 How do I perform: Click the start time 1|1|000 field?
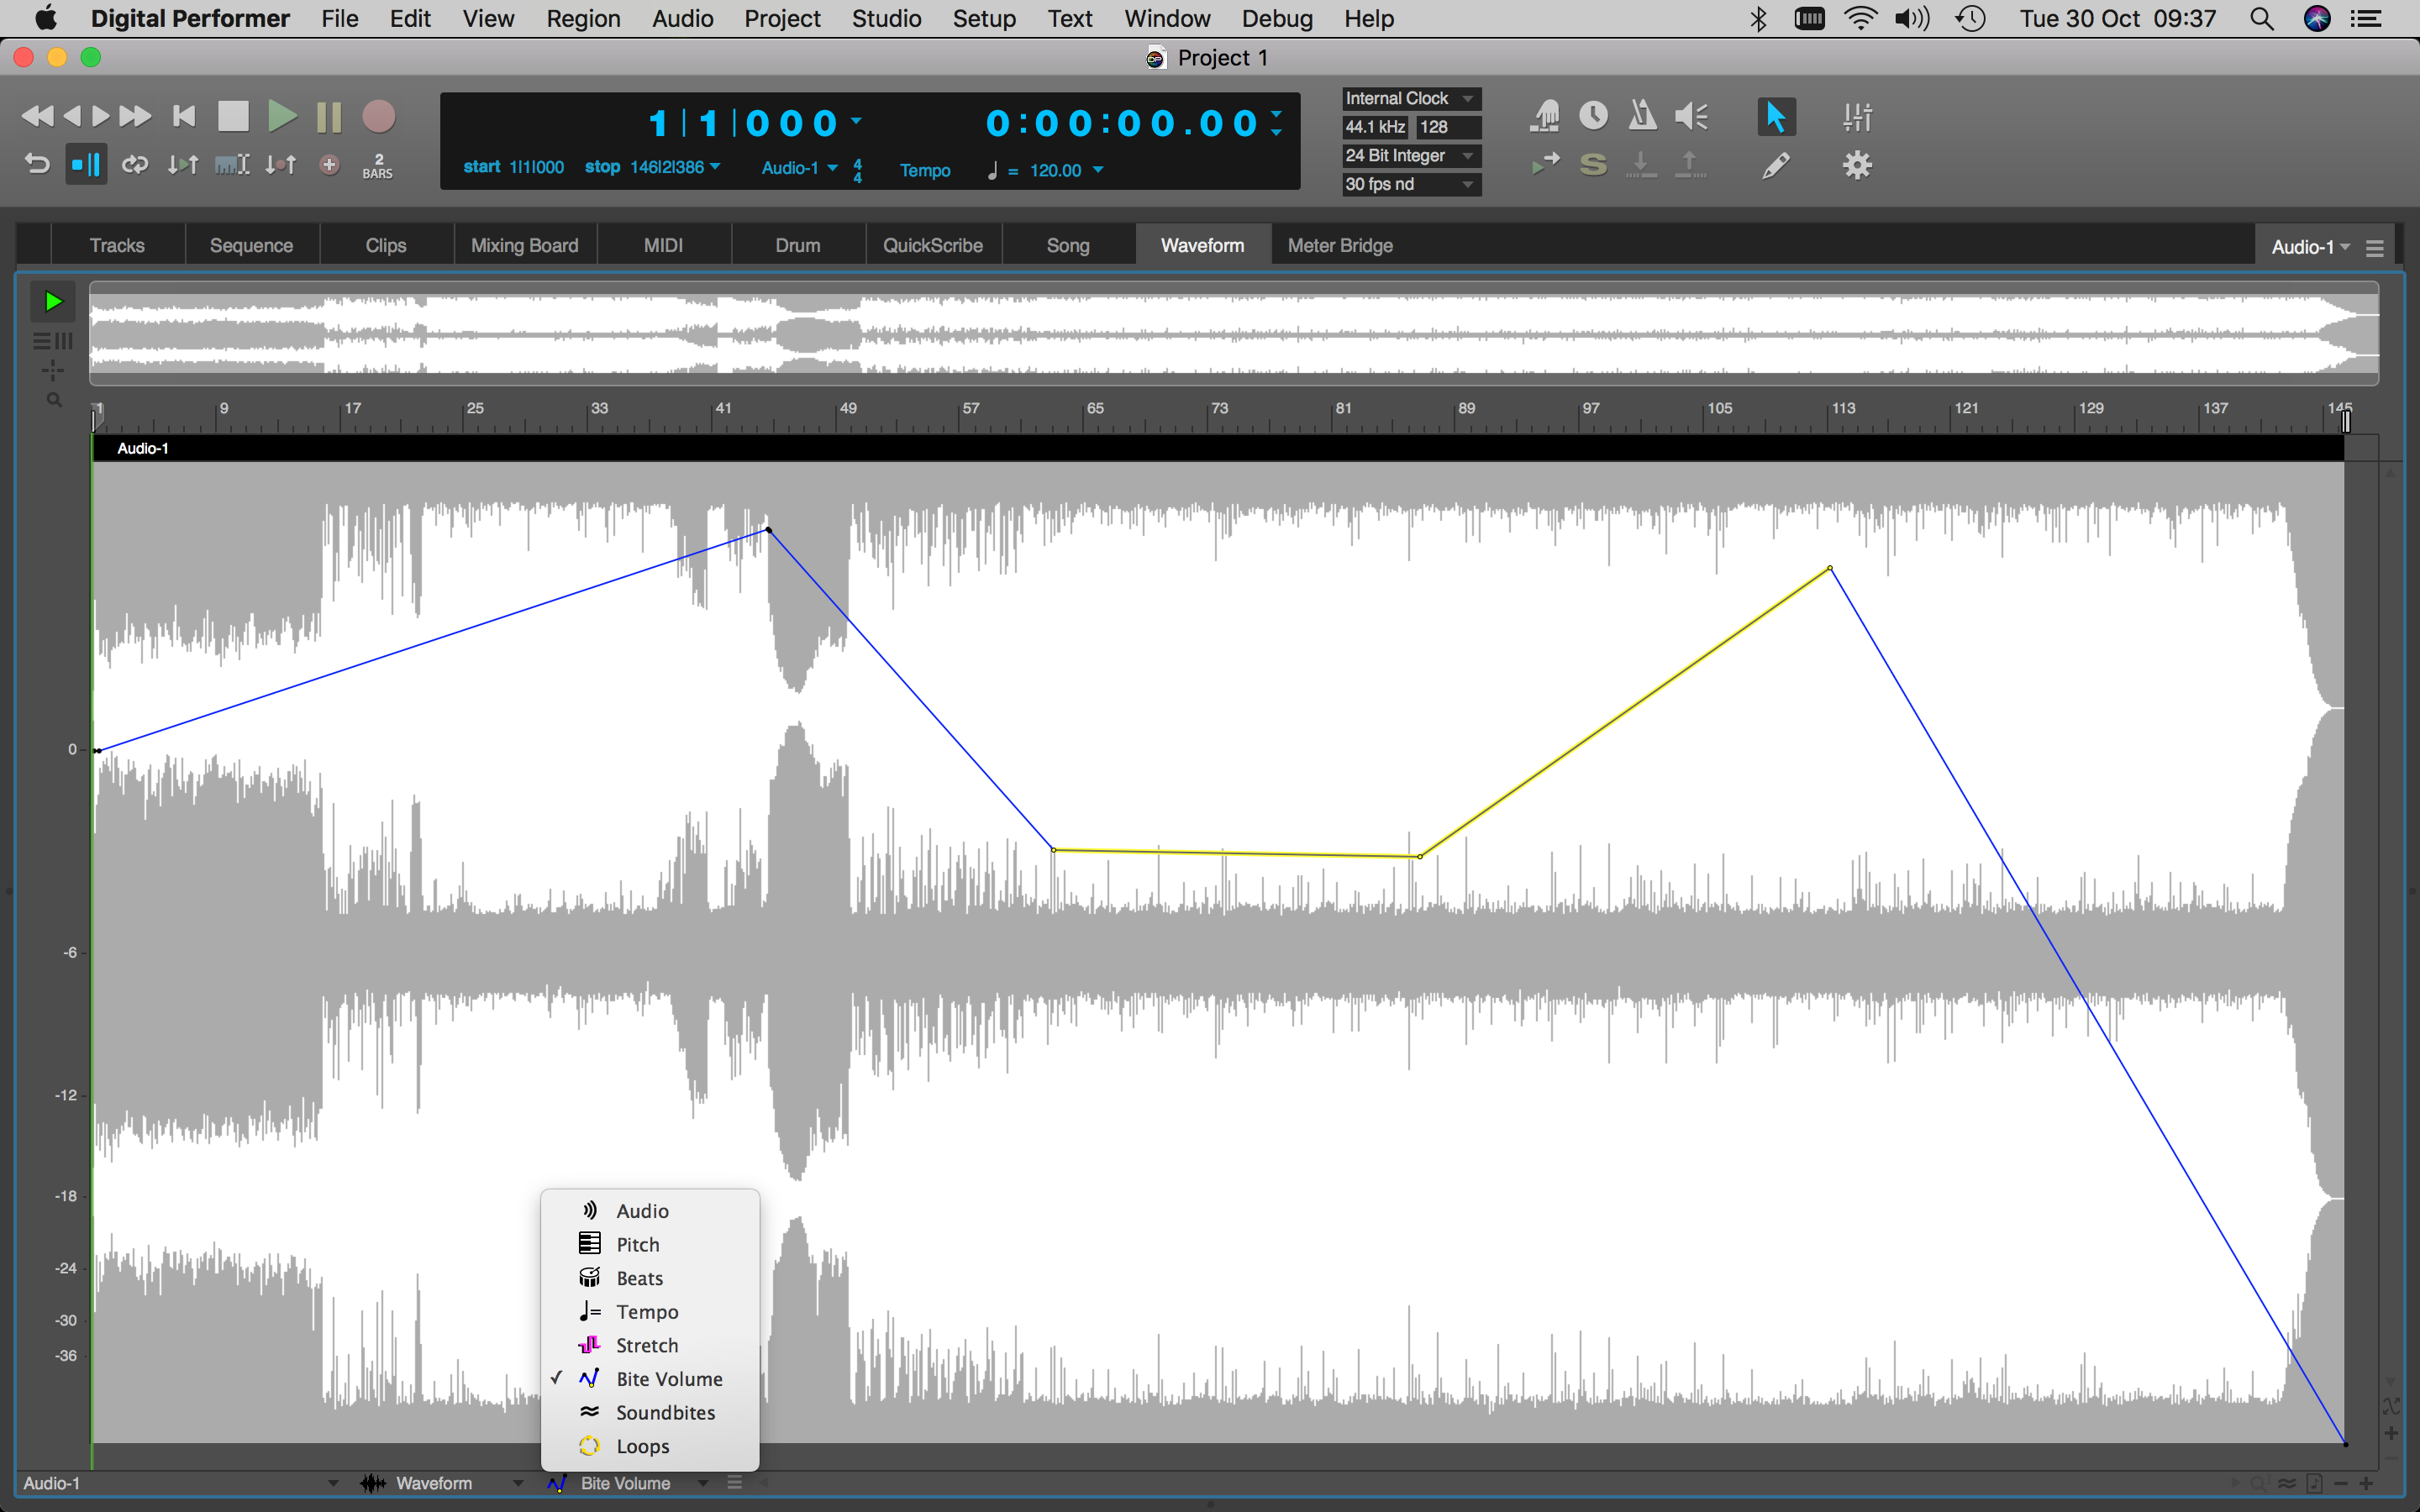(x=537, y=167)
